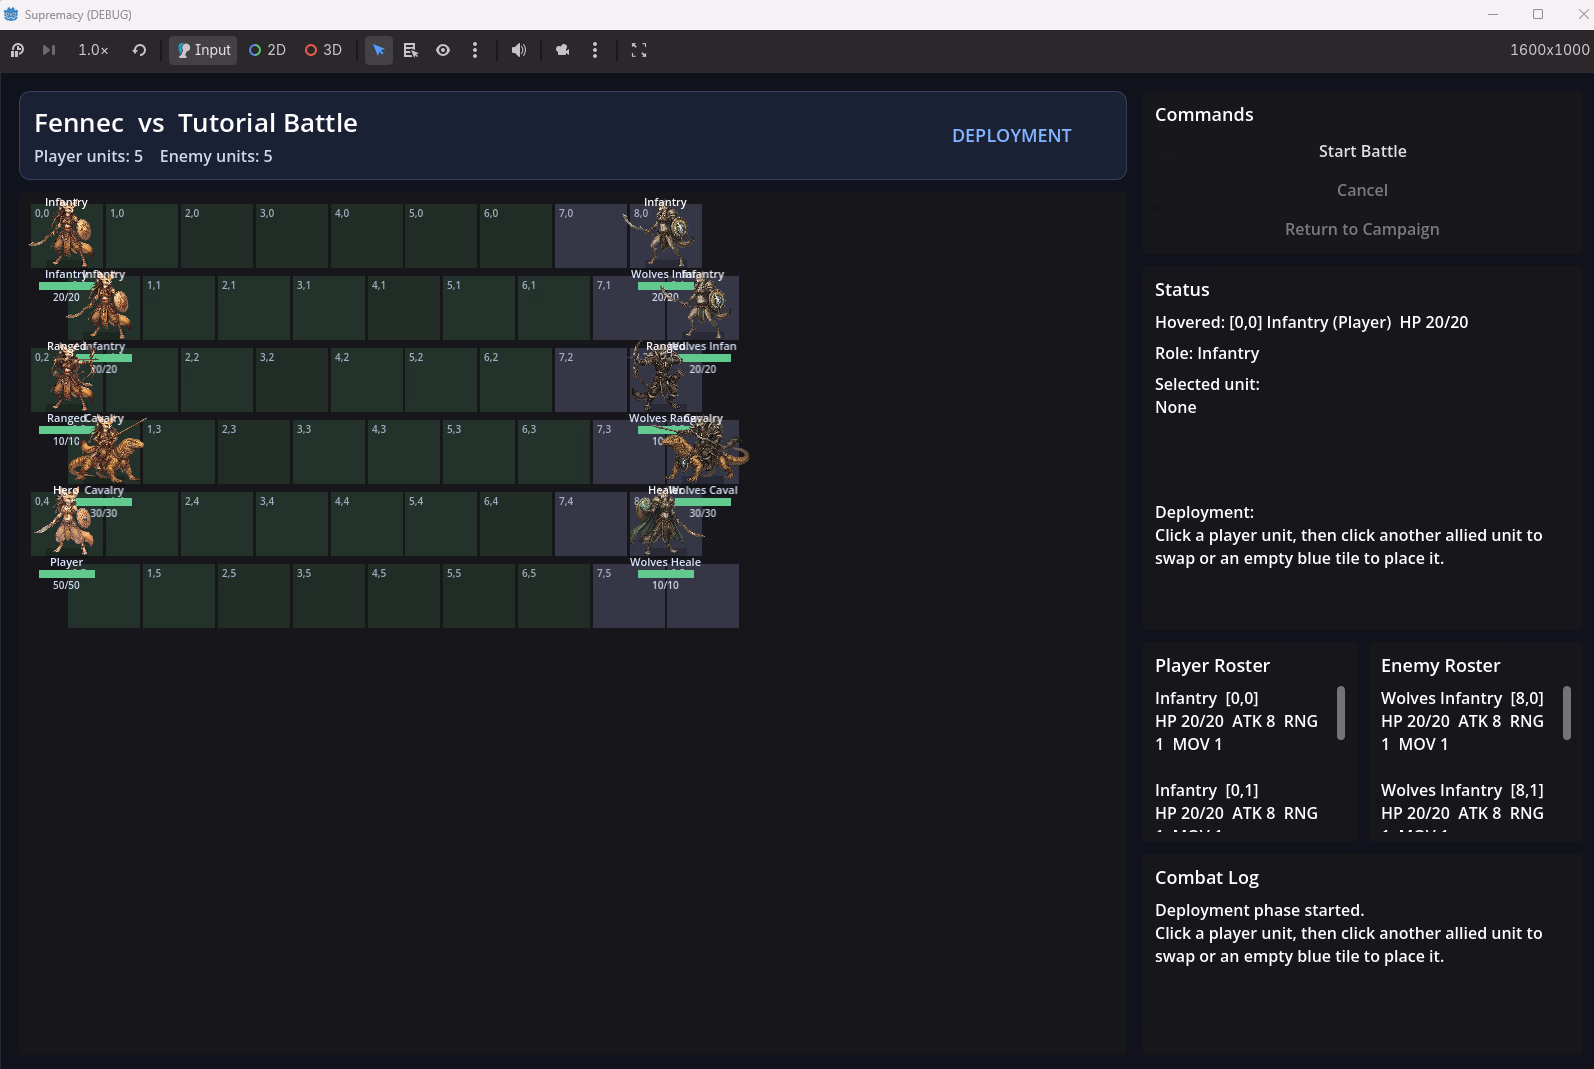The width and height of the screenshot is (1594, 1069).
Task: Toggle 3D node selection mode
Action: 323,50
